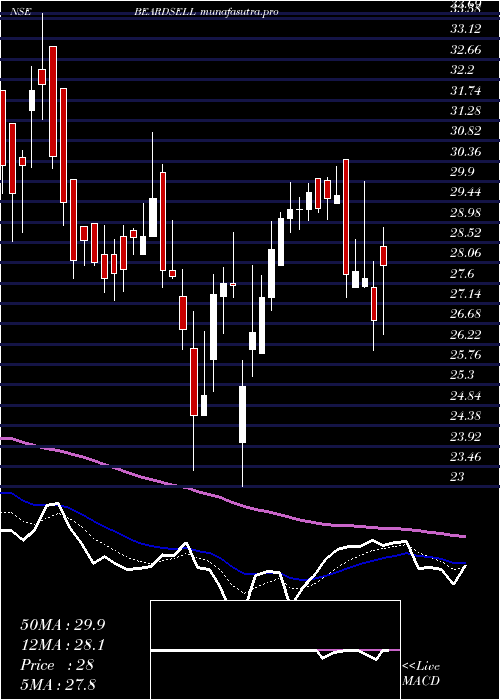This screenshot has height=700, width=500.
Task: Select the 27.14 price axis label
Action: [x=466, y=294]
